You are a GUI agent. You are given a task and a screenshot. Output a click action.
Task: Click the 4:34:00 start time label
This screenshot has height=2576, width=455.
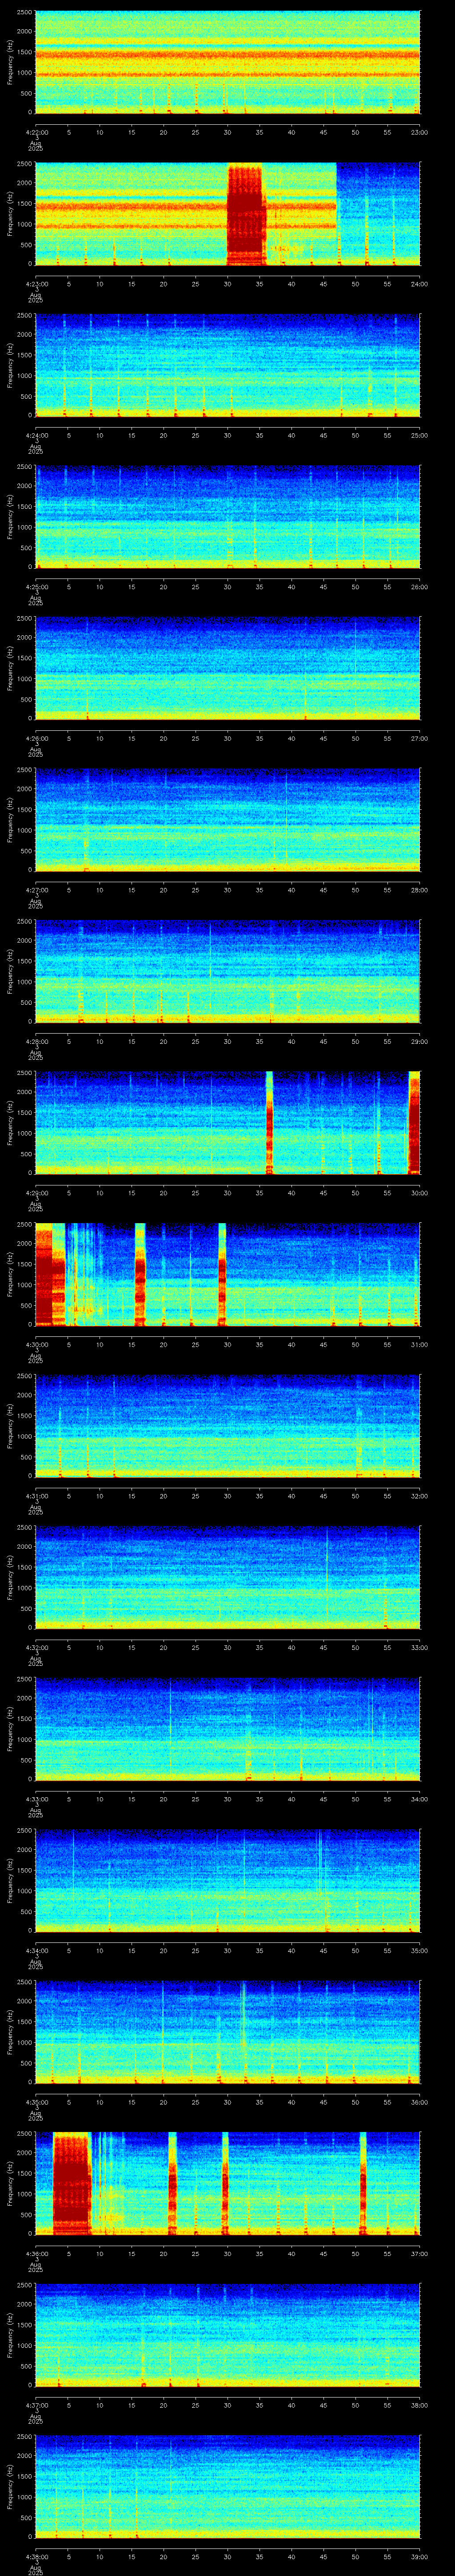pyautogui.click(x=36, y=1950)
